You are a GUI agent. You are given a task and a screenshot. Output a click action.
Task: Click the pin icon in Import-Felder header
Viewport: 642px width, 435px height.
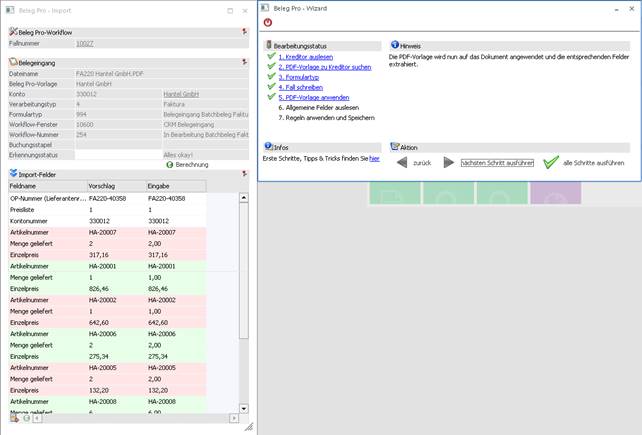[x=246, y=174]
